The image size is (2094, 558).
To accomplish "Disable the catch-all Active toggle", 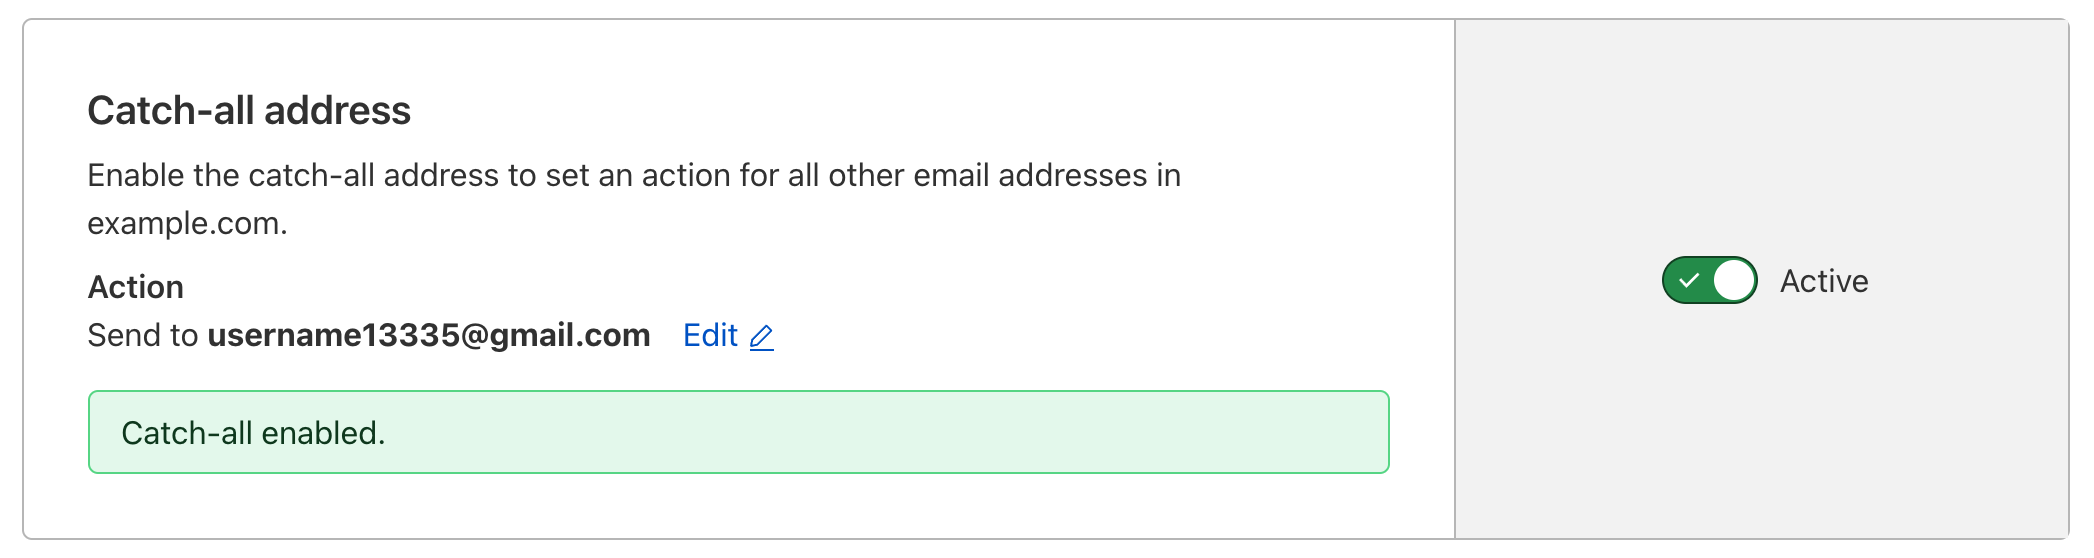I will coord(1710,281).
